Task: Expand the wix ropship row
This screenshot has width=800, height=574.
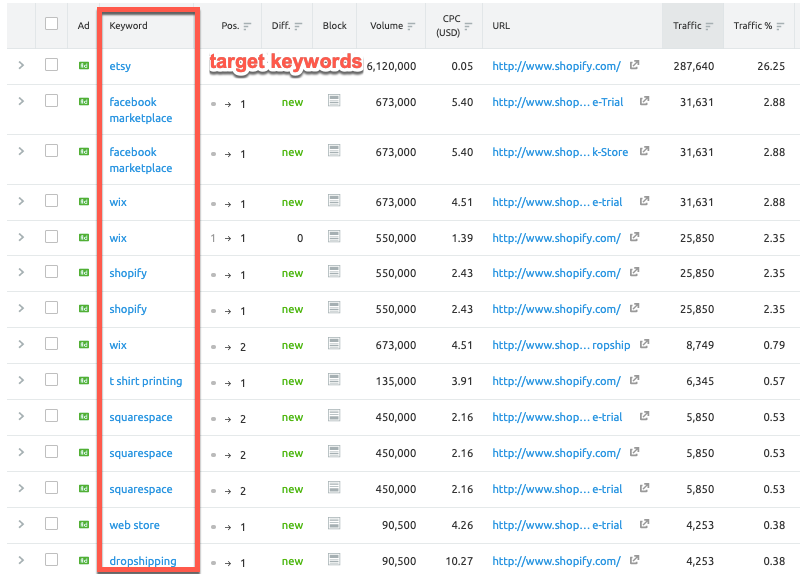Action: [x=21, y=344]
